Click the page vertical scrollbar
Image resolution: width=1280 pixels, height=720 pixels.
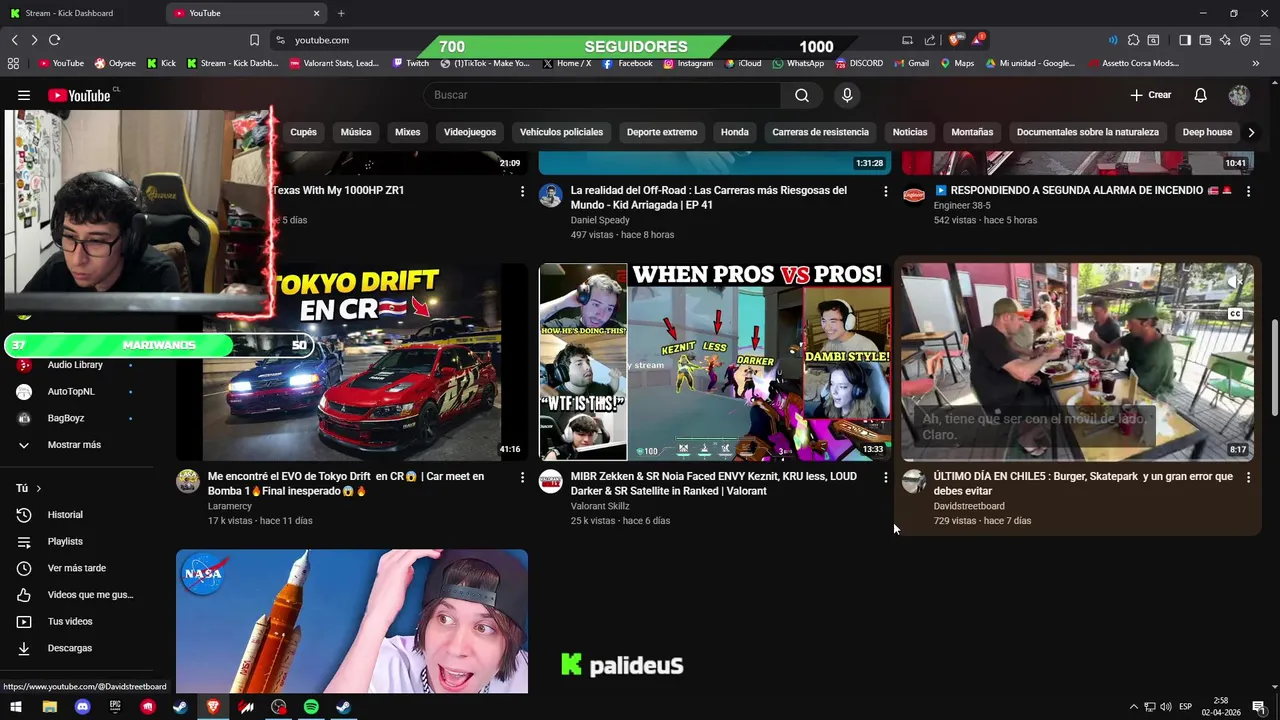click(x=1274, y=367)
